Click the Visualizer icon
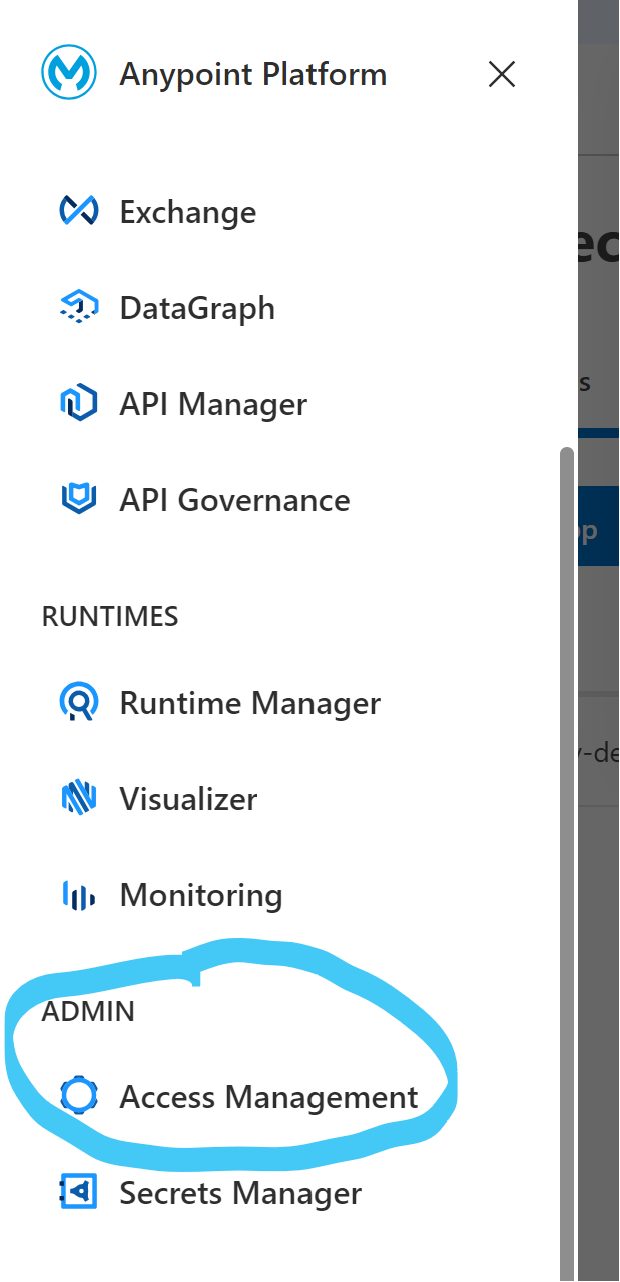This screenshot has width=620, height=1282. pos(78,799)
